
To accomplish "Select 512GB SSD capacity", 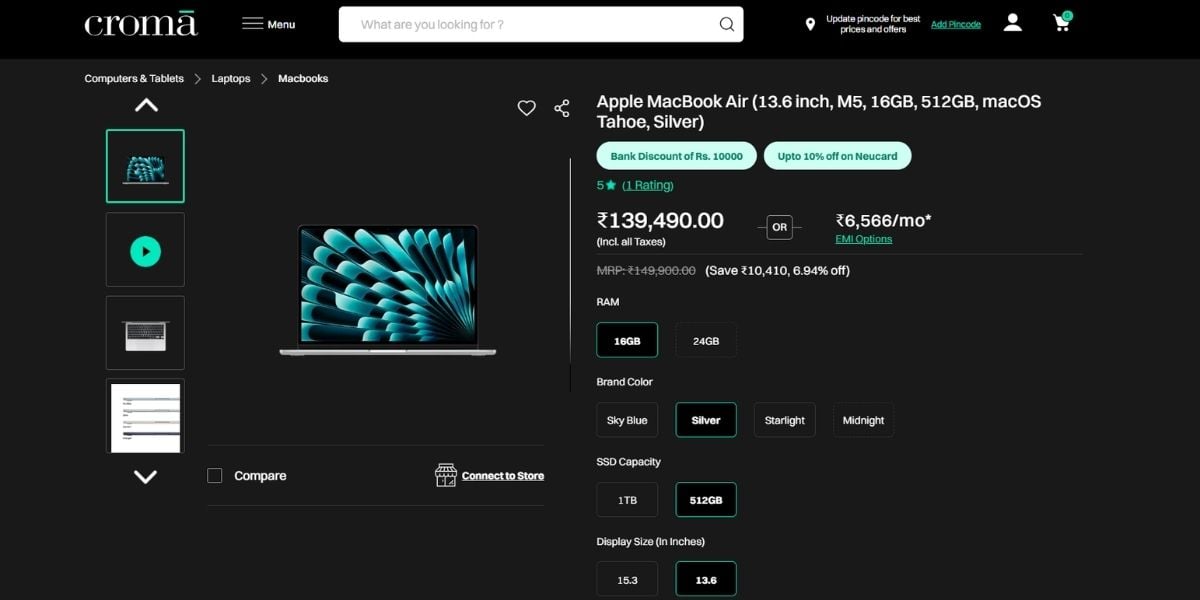I will (x=706, y=500).
